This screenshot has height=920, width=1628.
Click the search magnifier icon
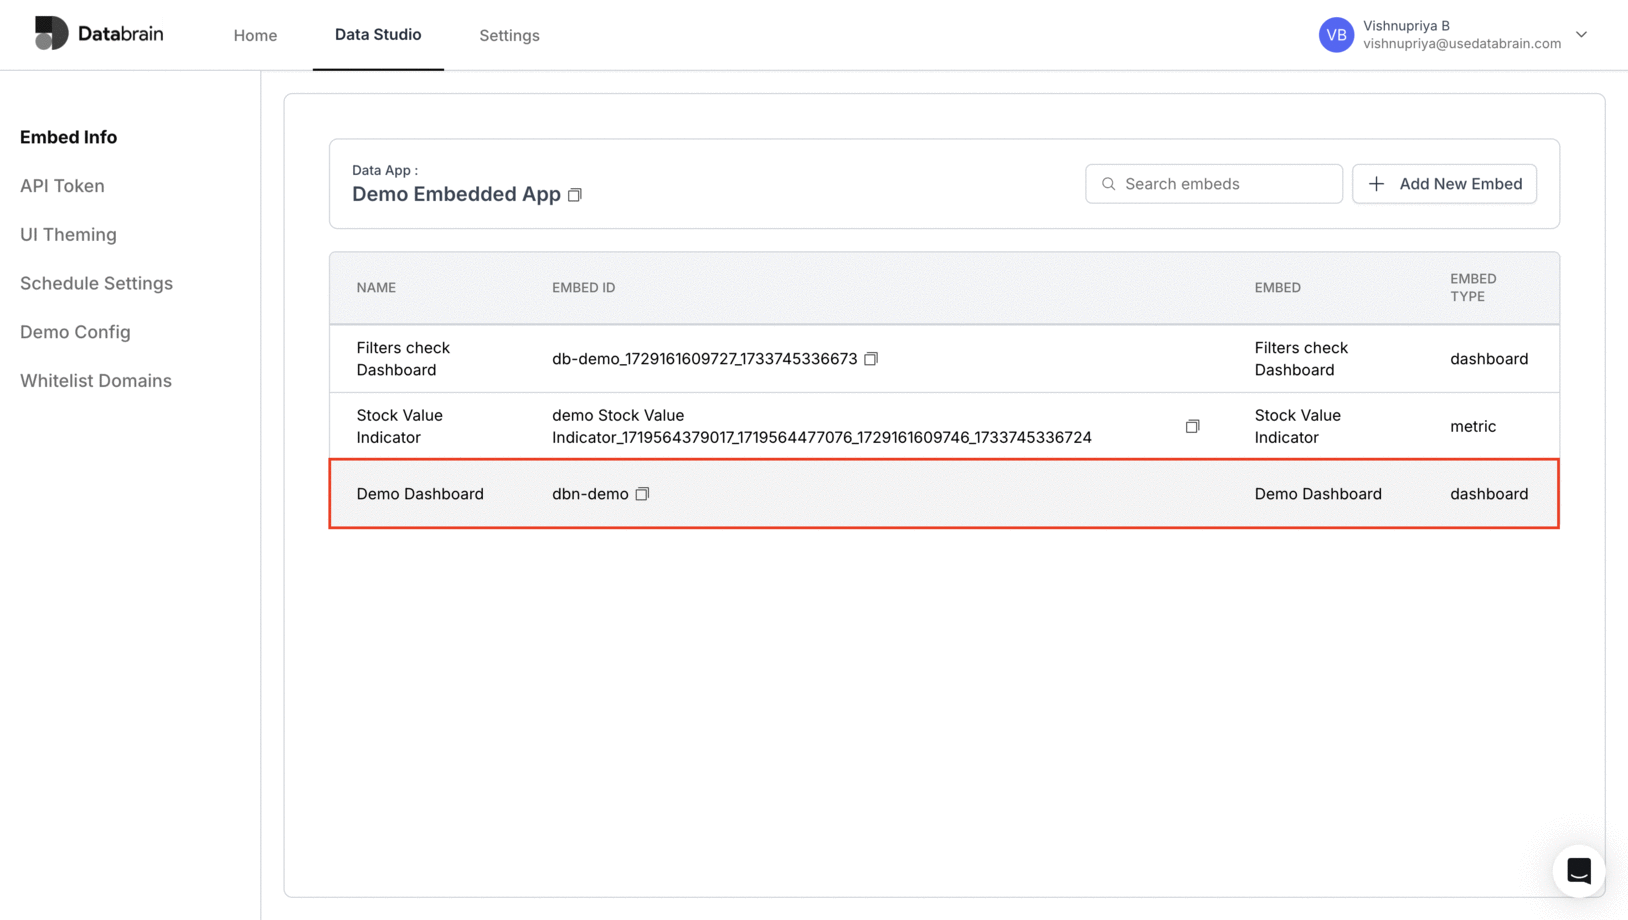click(1108, 184)
